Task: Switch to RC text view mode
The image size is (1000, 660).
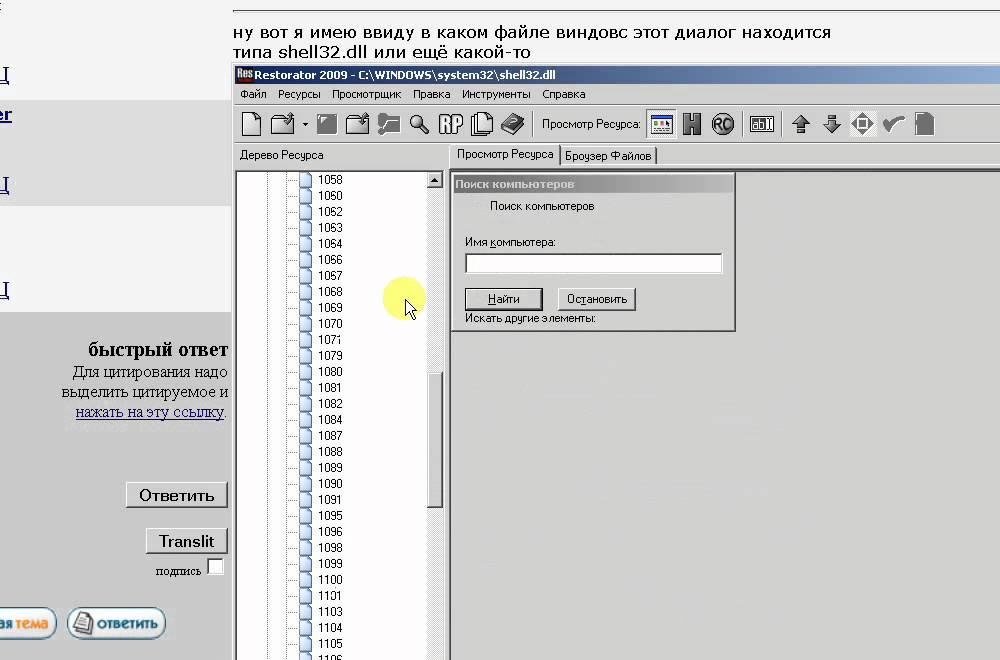Action: tap(723, 124)
